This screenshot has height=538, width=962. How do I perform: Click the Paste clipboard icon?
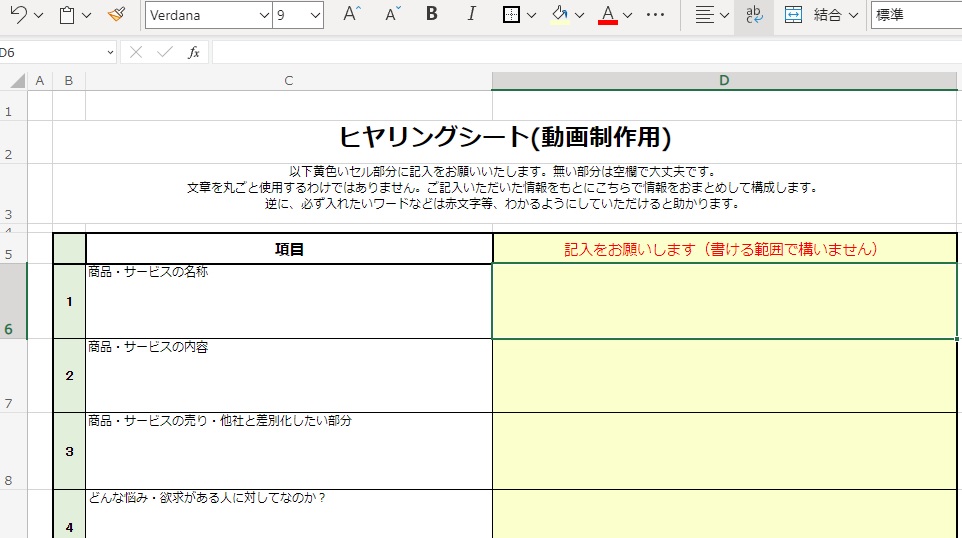pyautogui.click(x=67, y=15)
